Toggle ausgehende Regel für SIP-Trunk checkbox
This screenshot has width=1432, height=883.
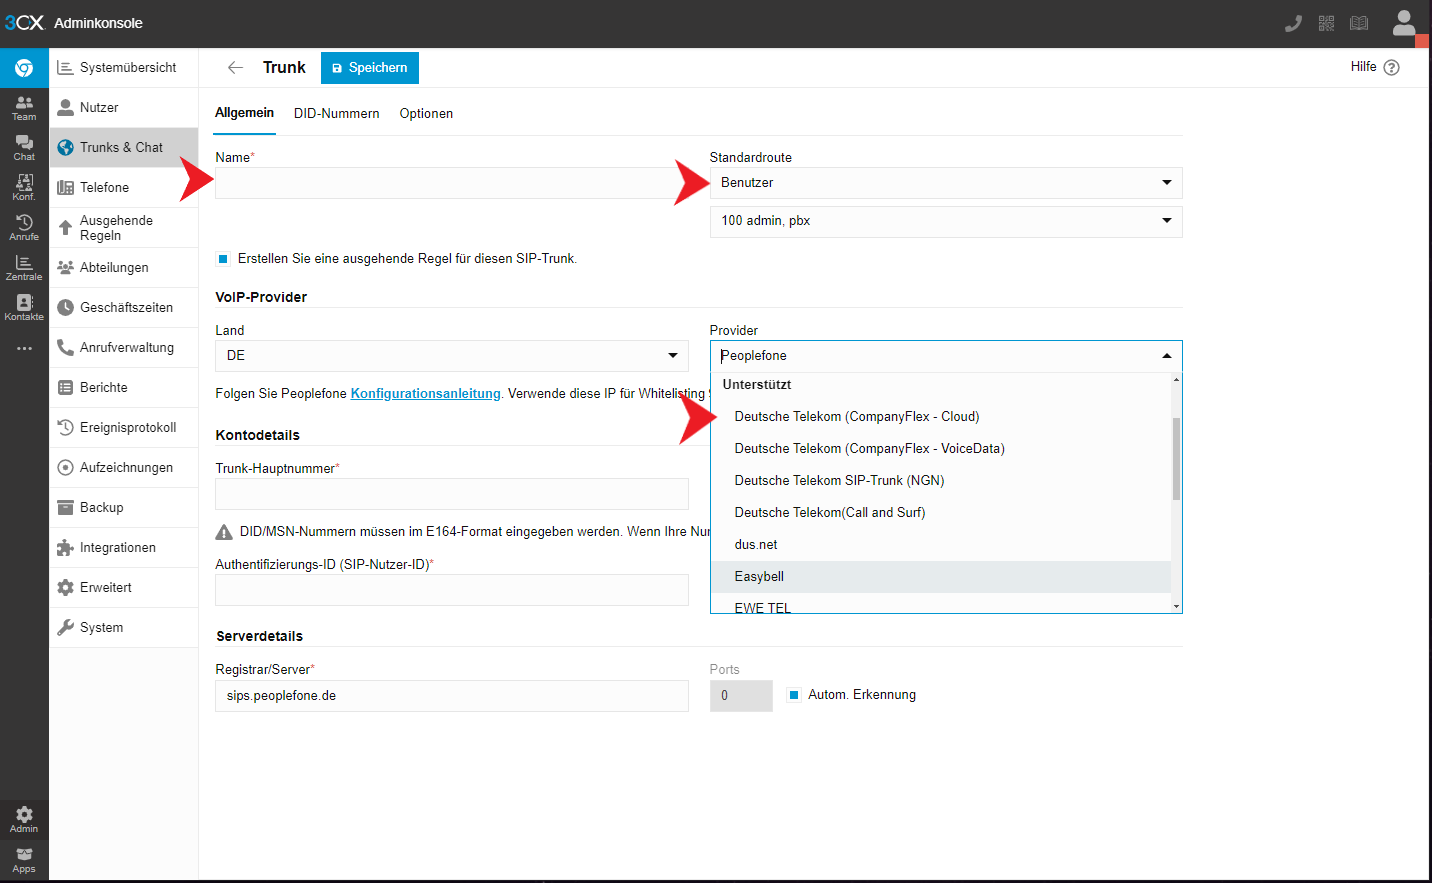point(223,258)
